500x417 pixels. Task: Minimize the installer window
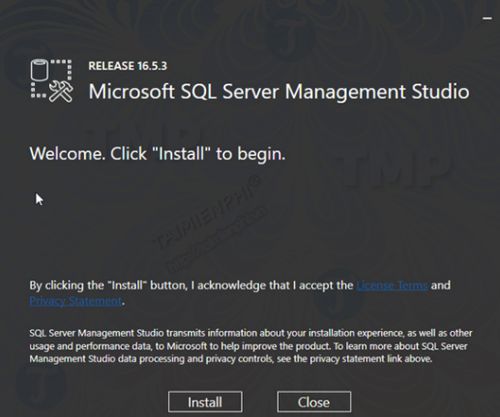(x=487, y=18)
